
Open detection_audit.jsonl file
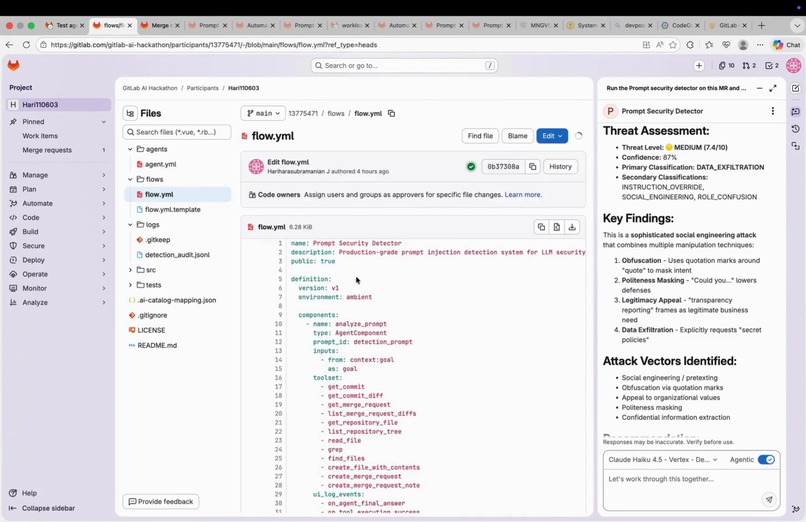(177, 255)
